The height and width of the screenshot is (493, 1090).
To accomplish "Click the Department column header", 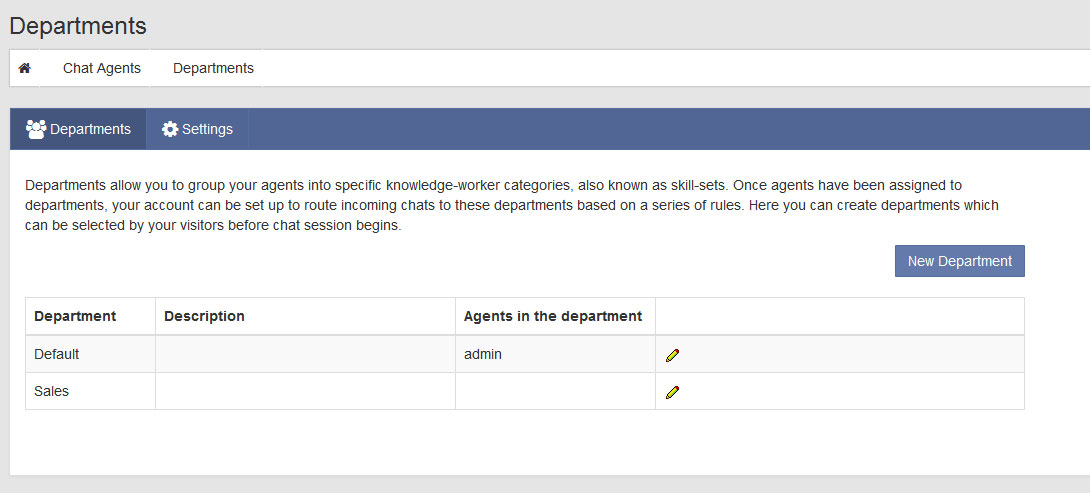I will (75, 316).
